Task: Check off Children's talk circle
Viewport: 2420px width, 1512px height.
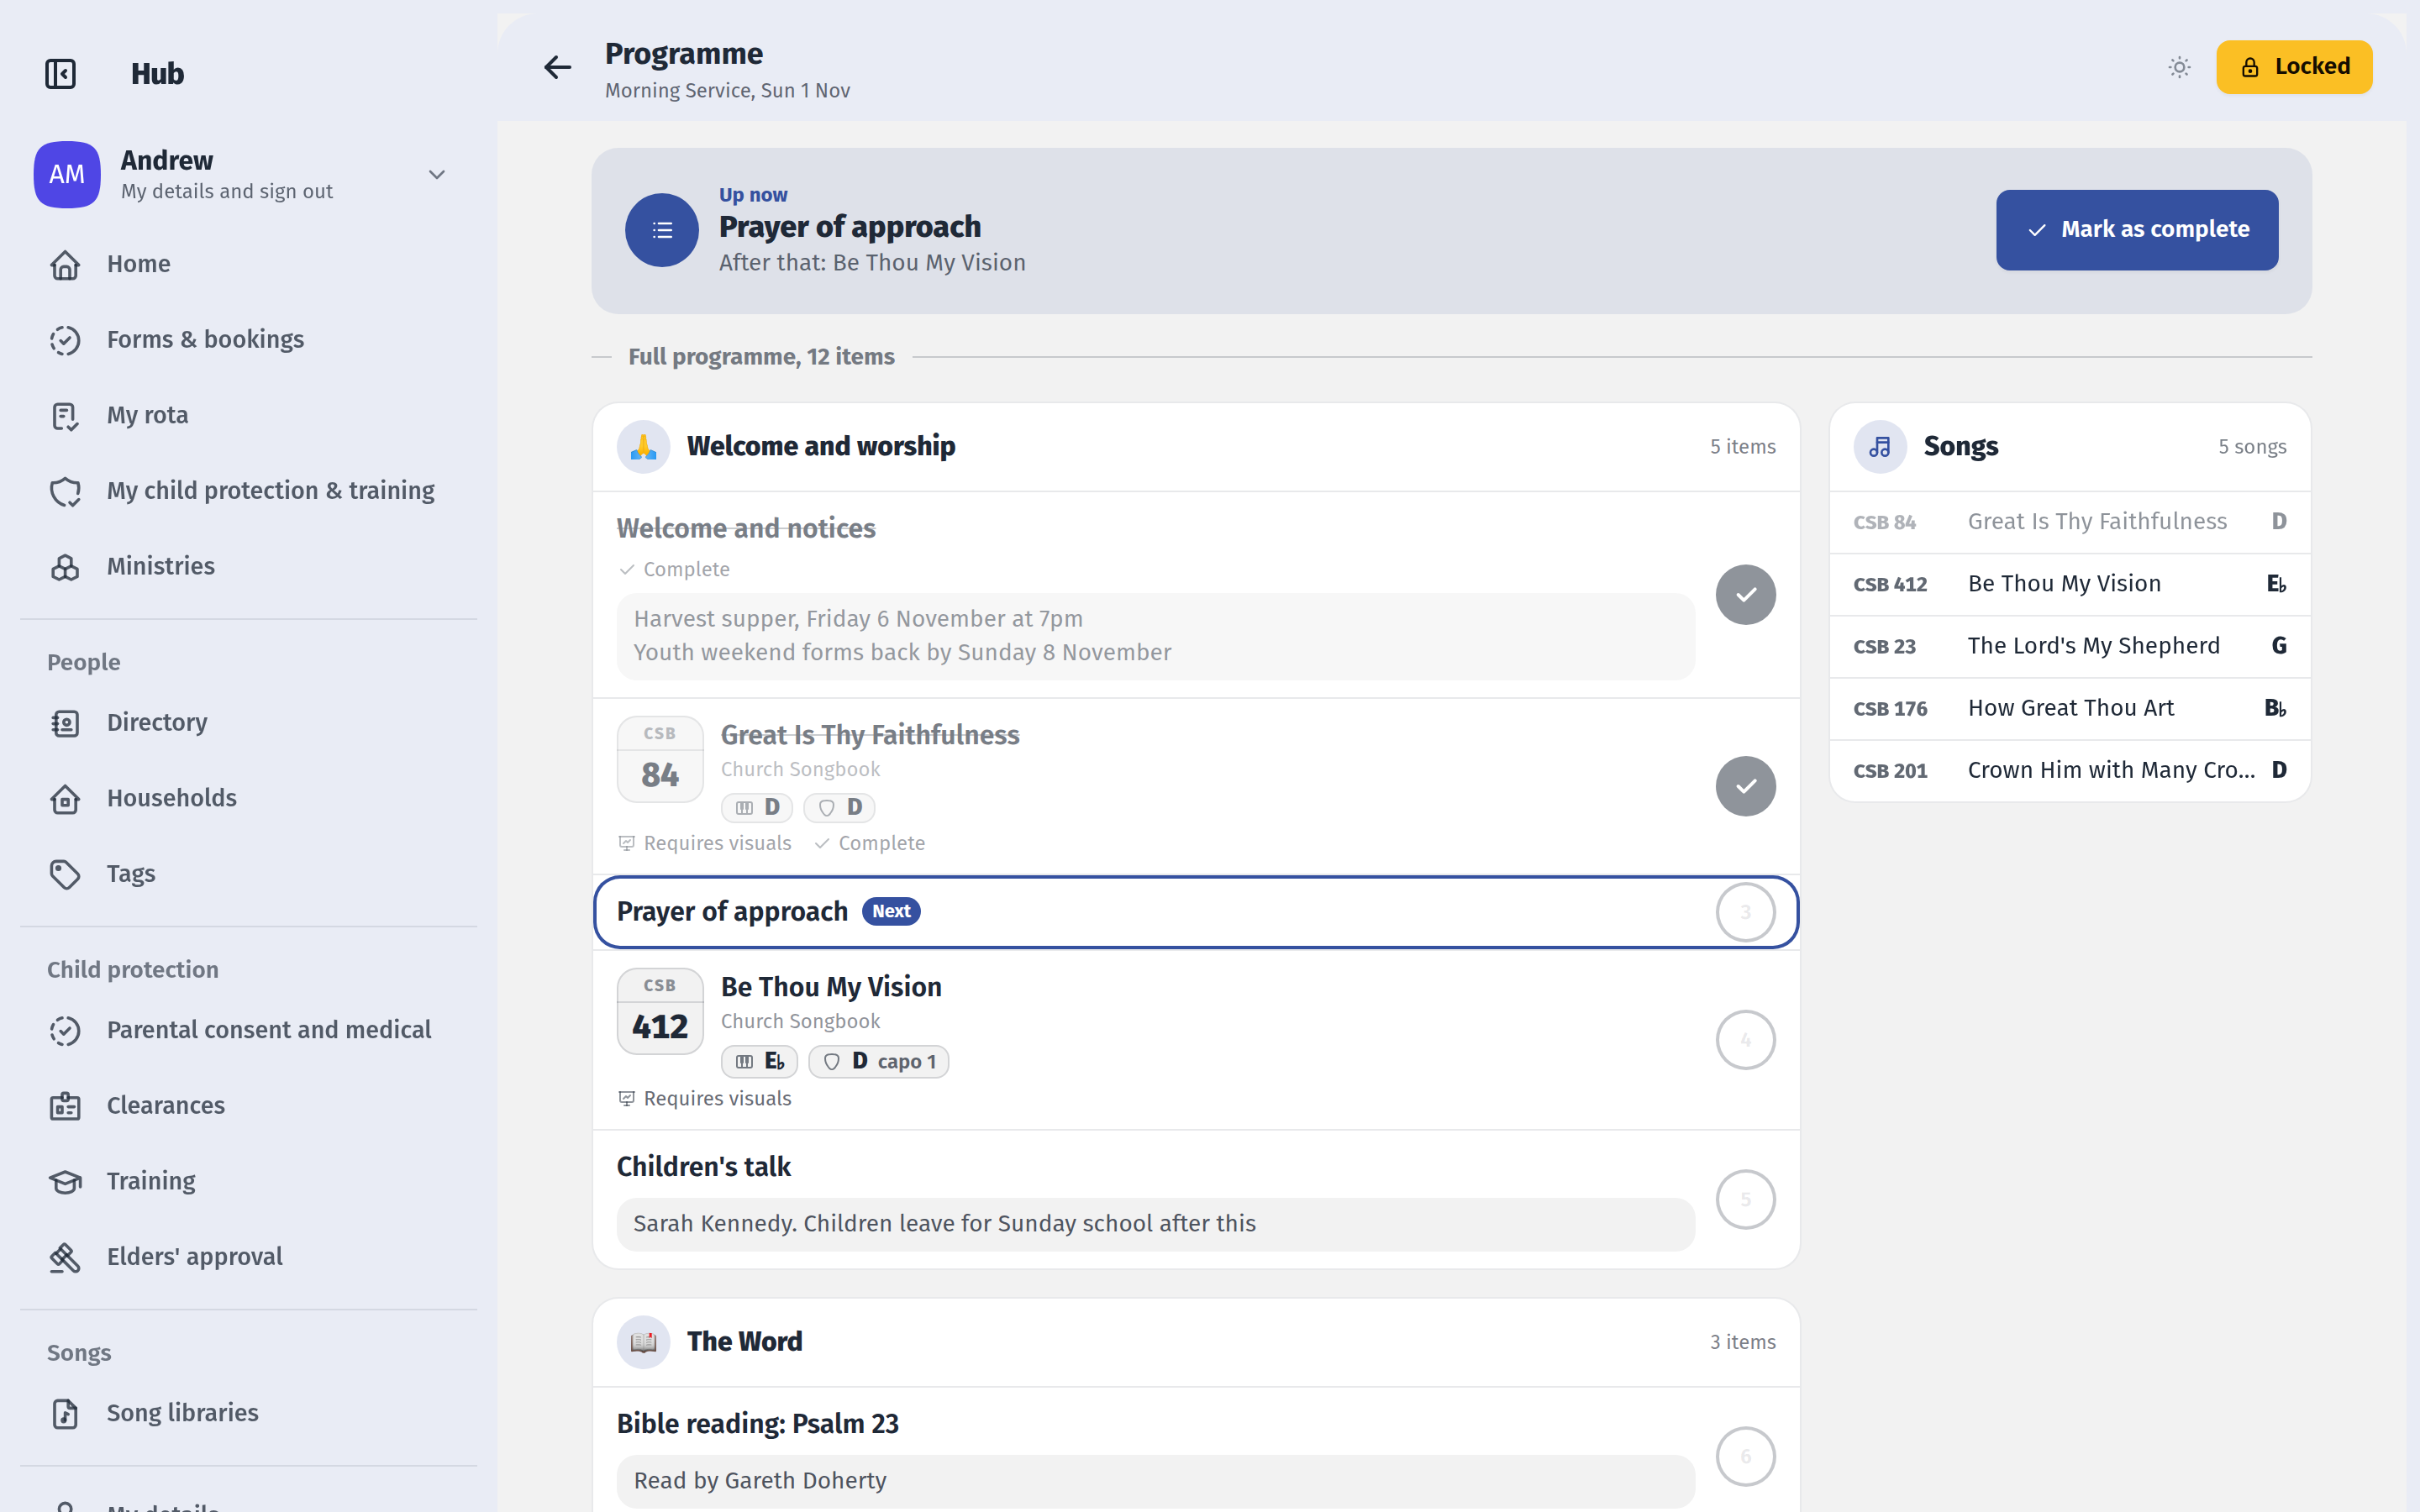Action: pyautogui.click(x=1746, y=1199)
